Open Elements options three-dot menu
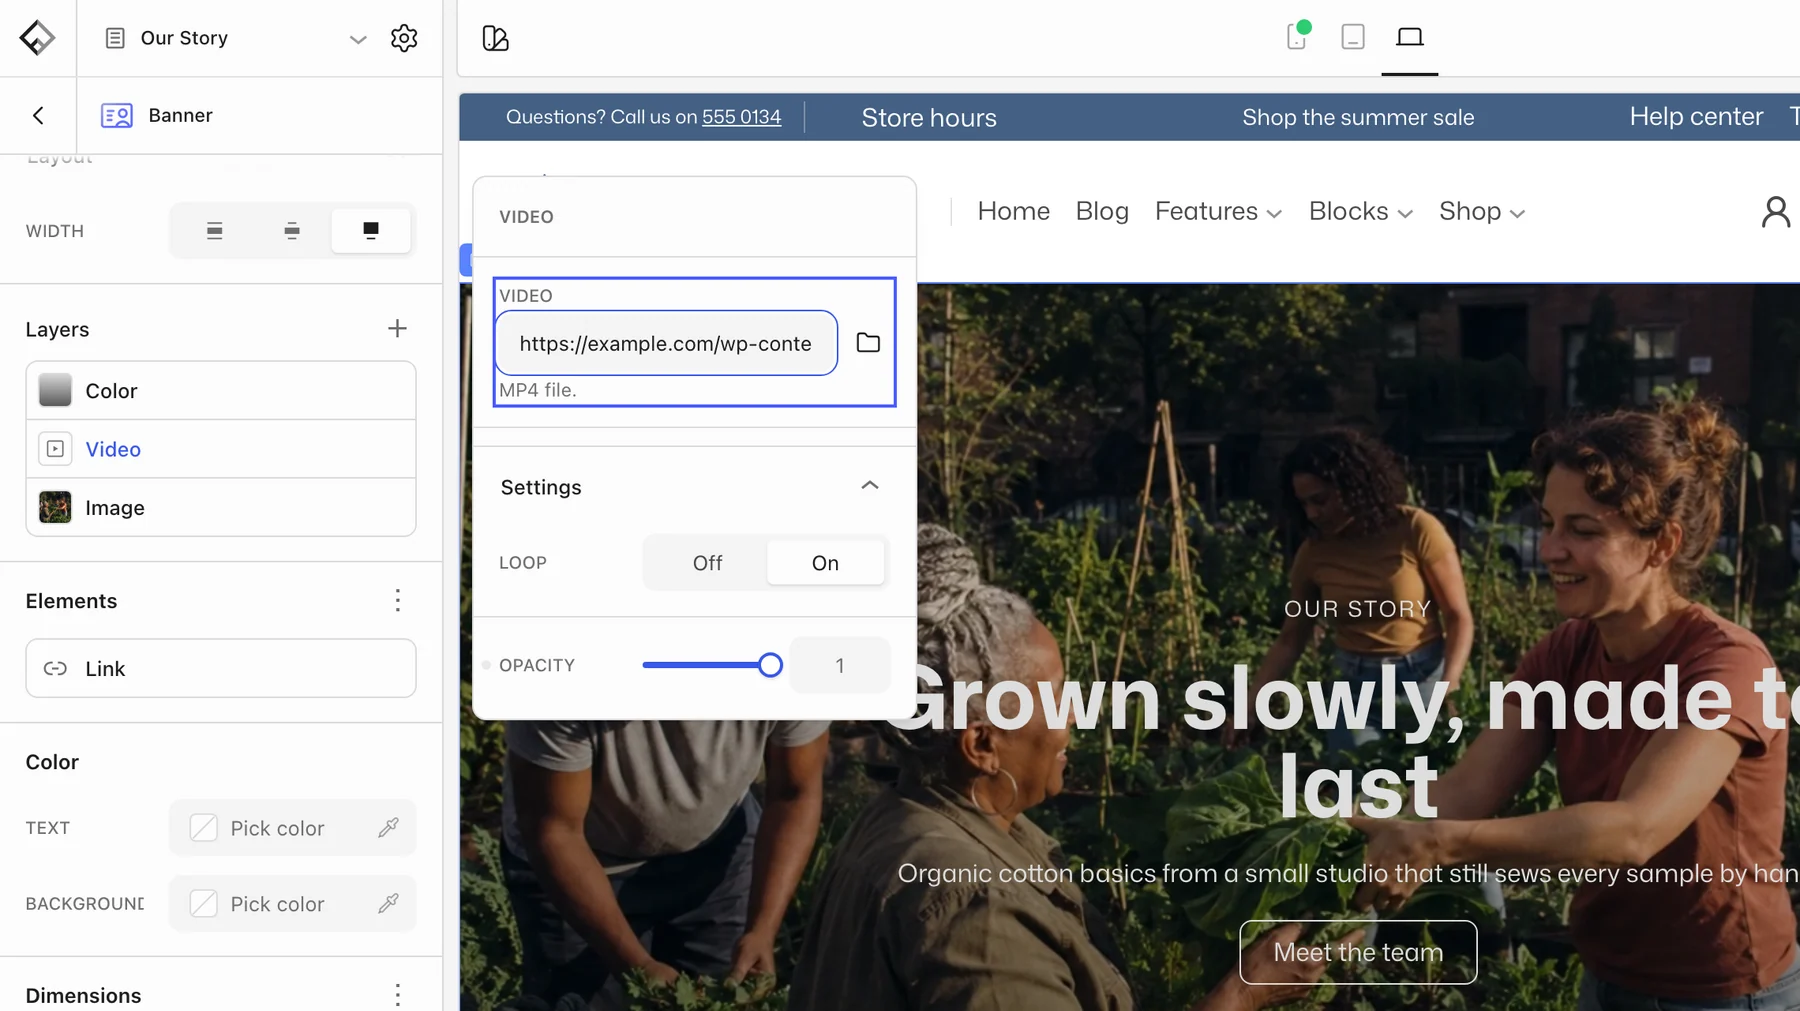The width and height of the screenshot is (1800, 1011). [398, 600]
